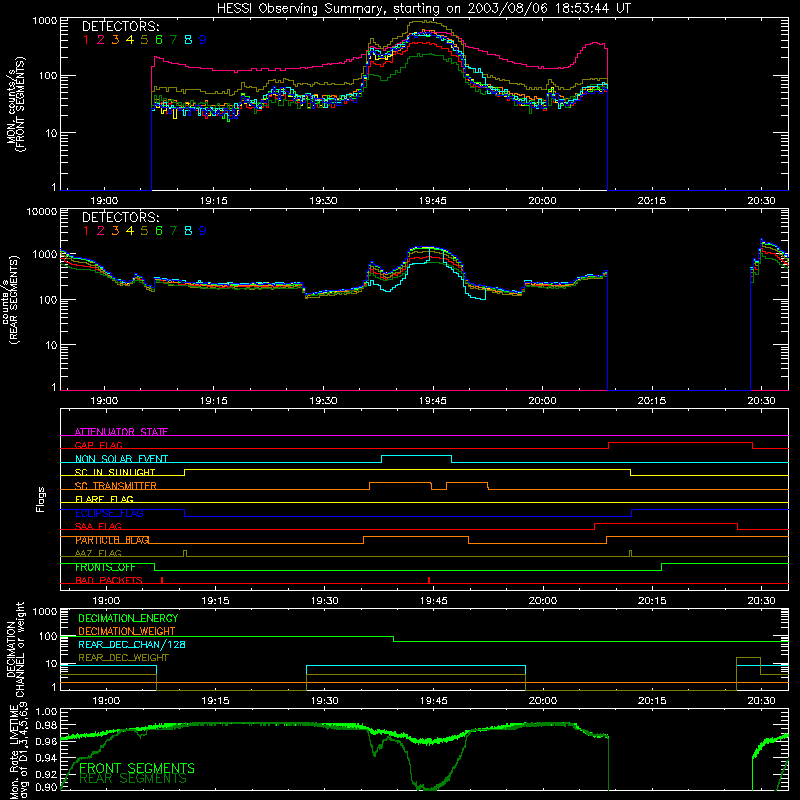This screenshot has width=800, height=800.
Task: Click the PARTICLE_FLAG label
Action: point(112,540)
